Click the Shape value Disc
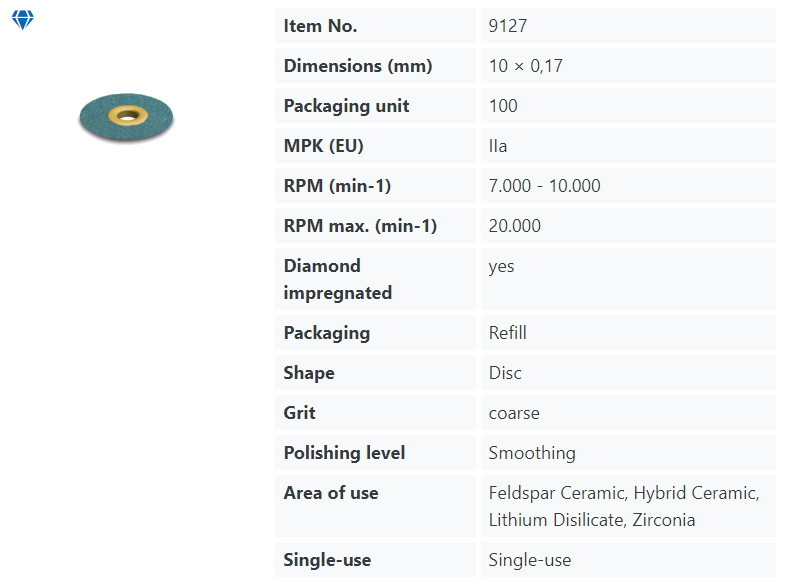The width and height of the screenshot is (785, 585). point(505,373)
